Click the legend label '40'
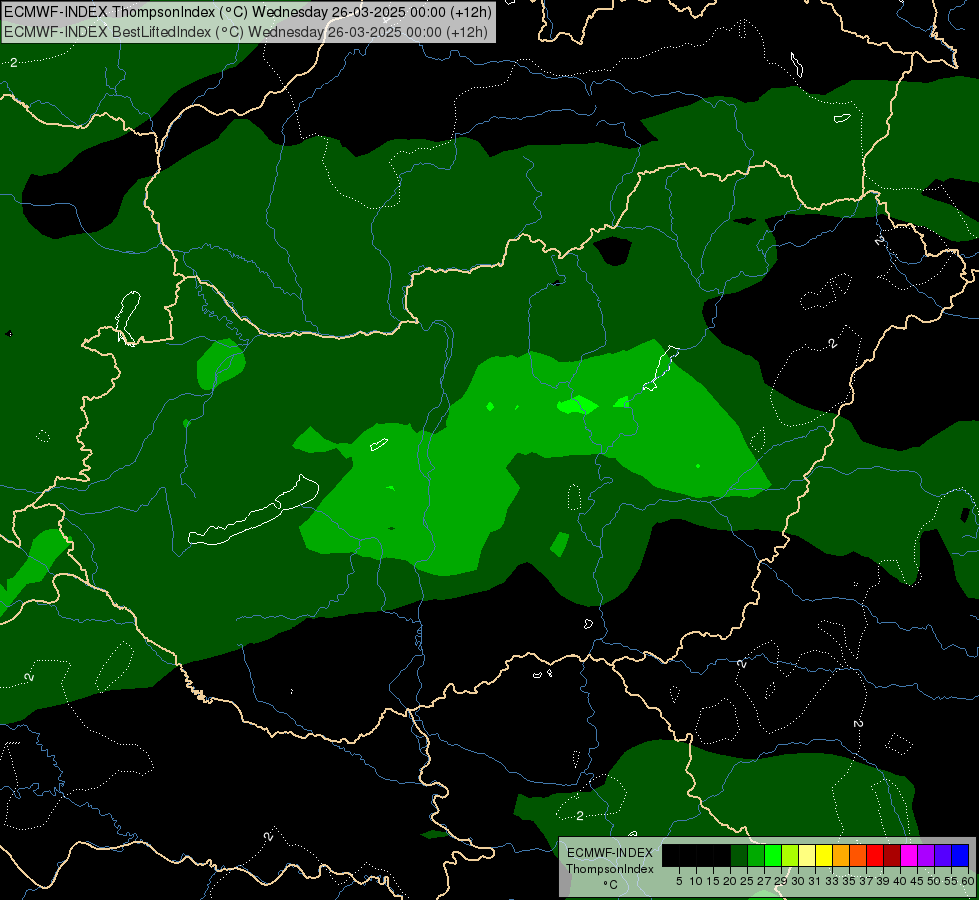The height and width of the screenshot is (900, 979). click(900, 881)
